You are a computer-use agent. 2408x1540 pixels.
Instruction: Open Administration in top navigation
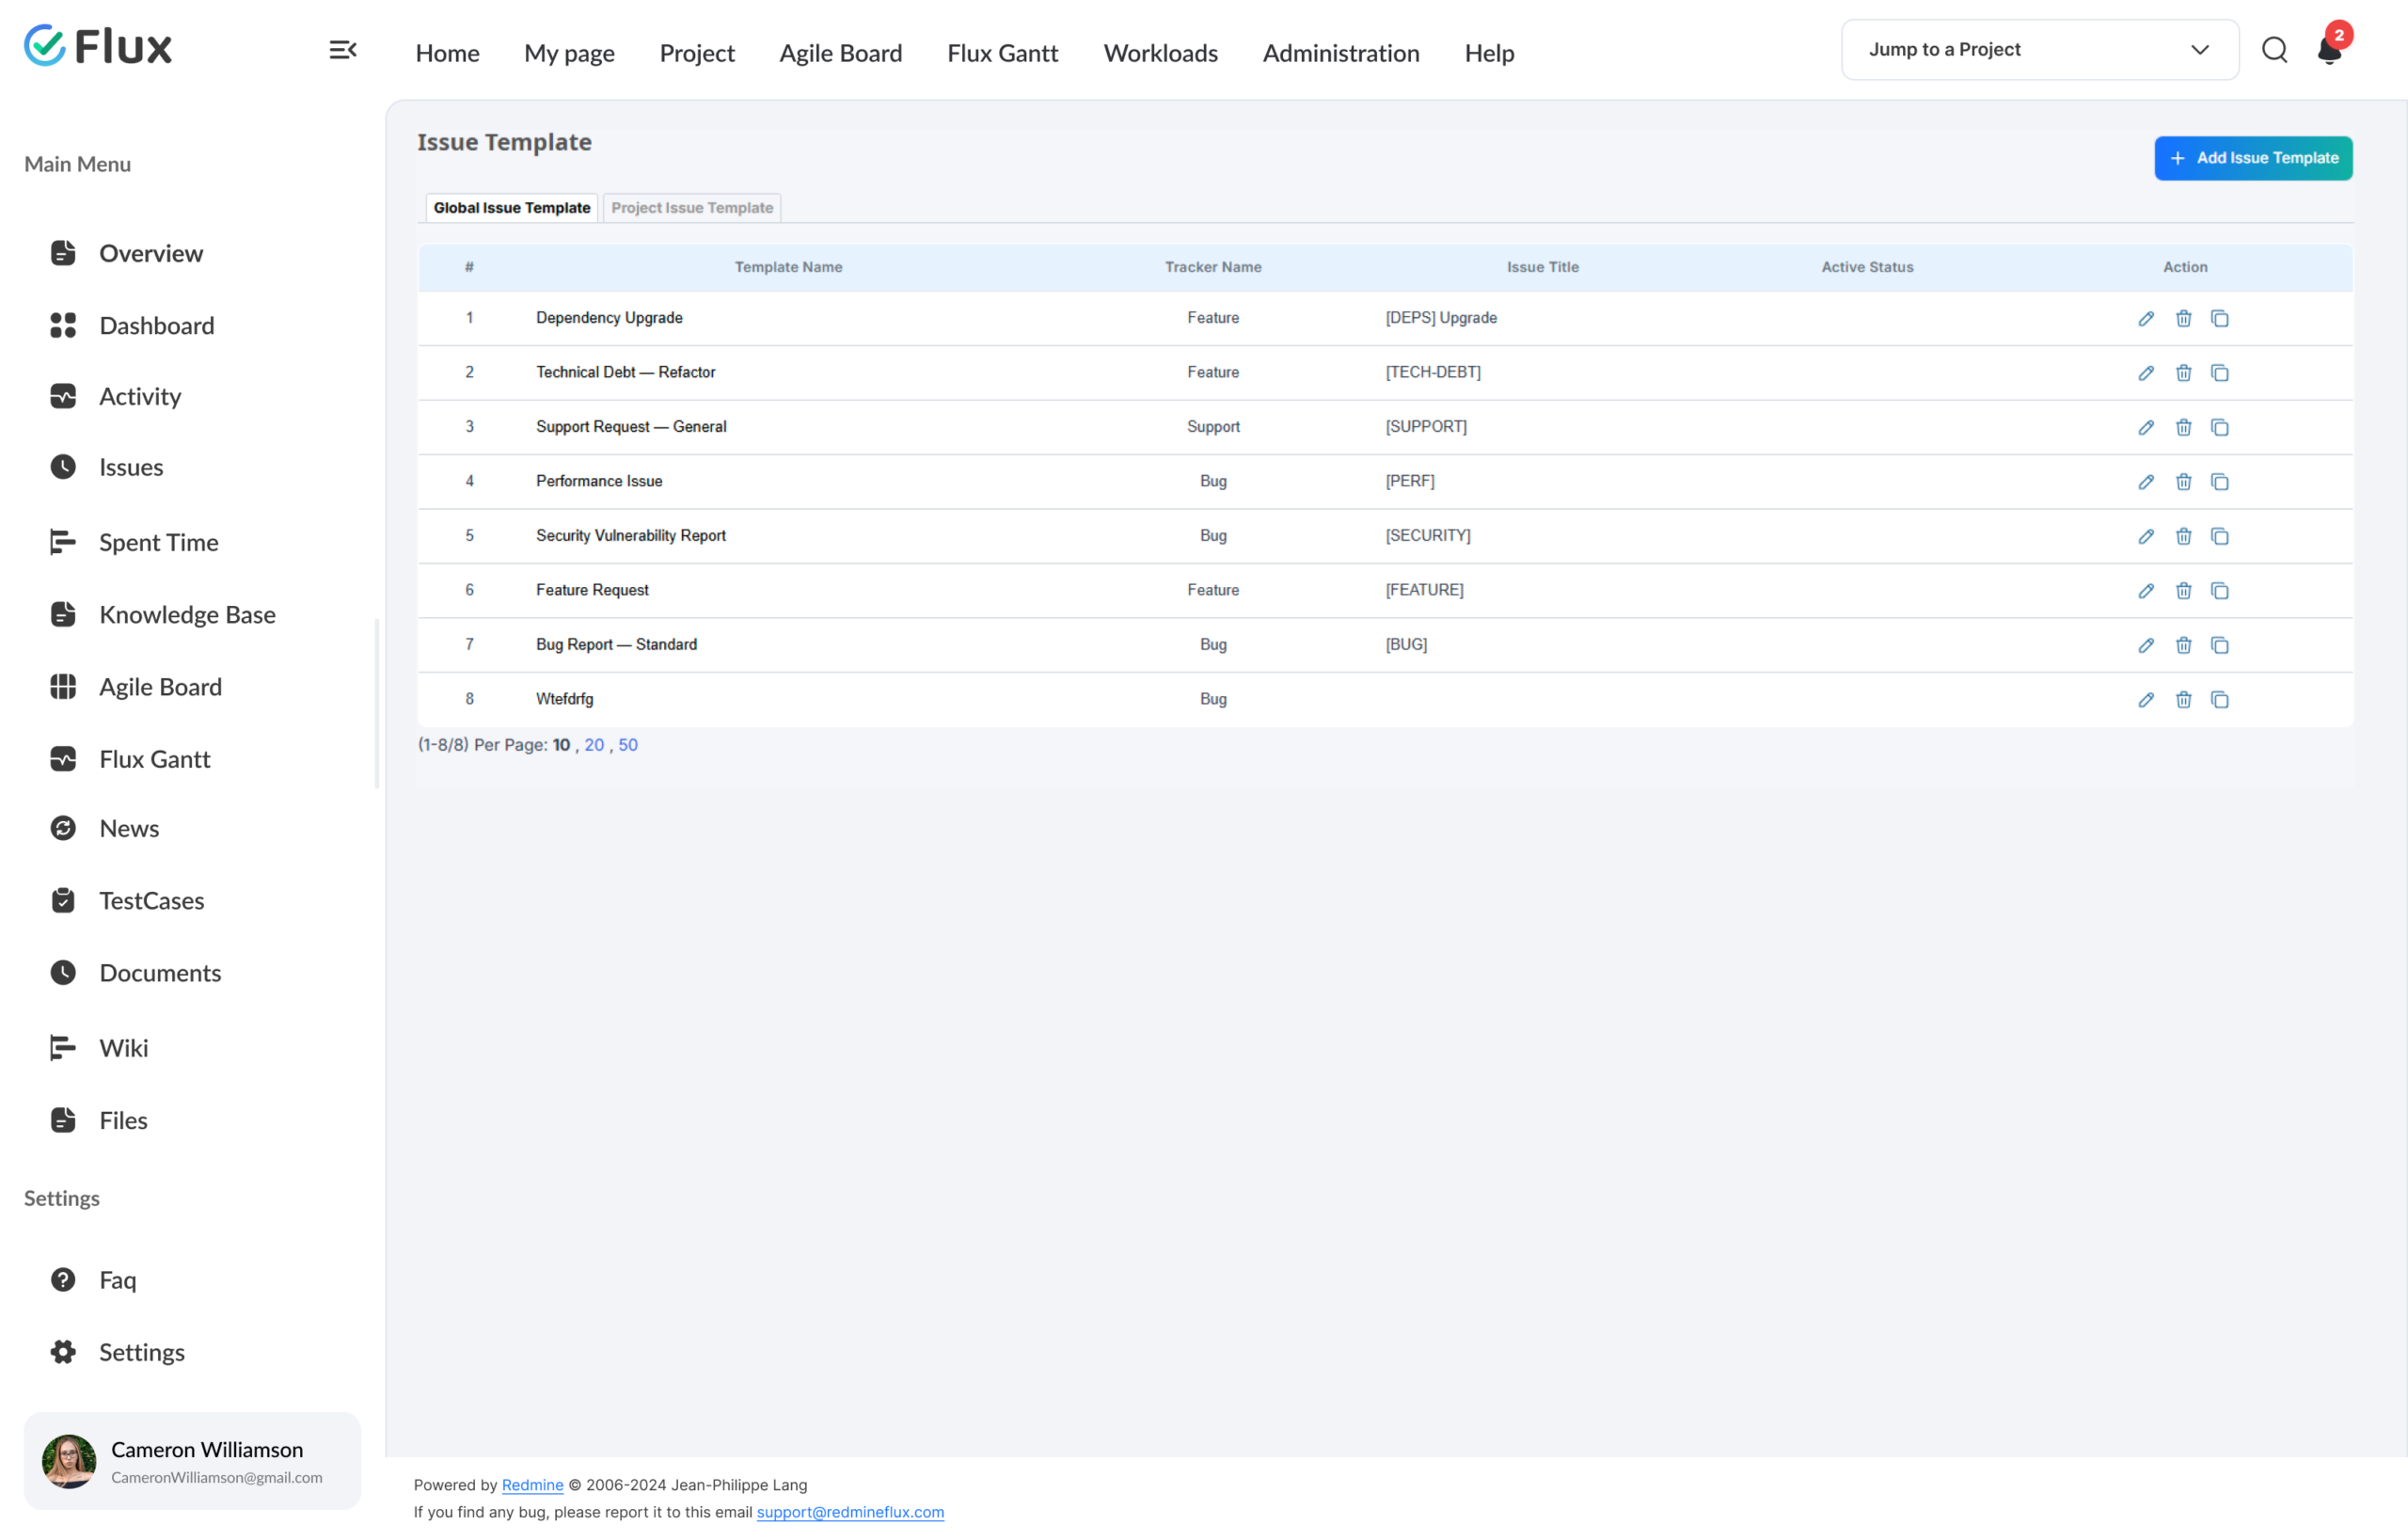click(1340, 53)
